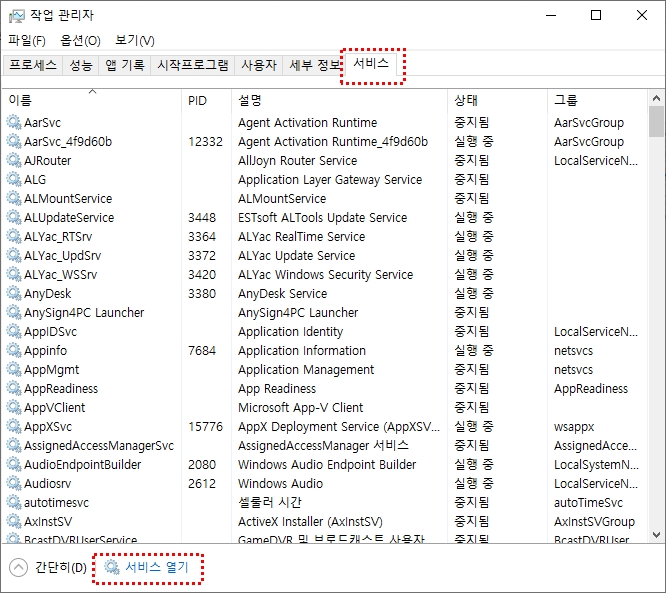
Task: Select 'AnyDesk Service' description text
Action: point(282,294)
